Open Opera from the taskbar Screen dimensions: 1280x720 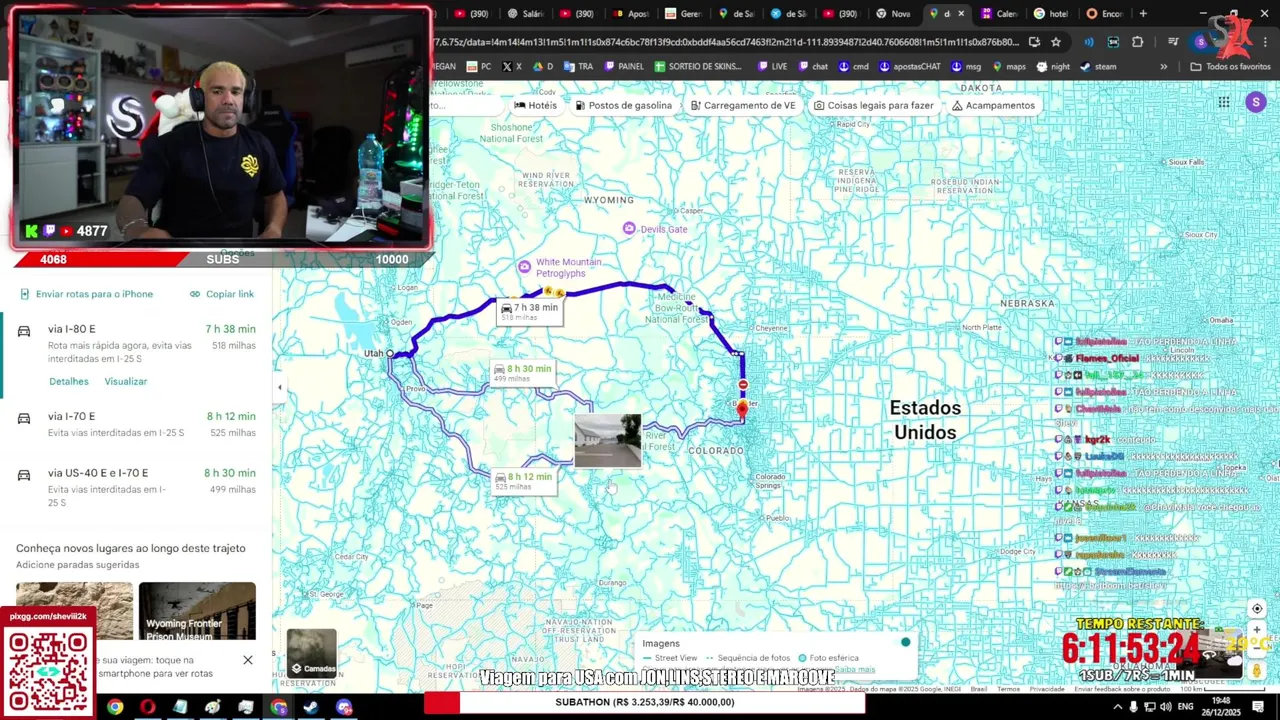[x=148, y=707]
